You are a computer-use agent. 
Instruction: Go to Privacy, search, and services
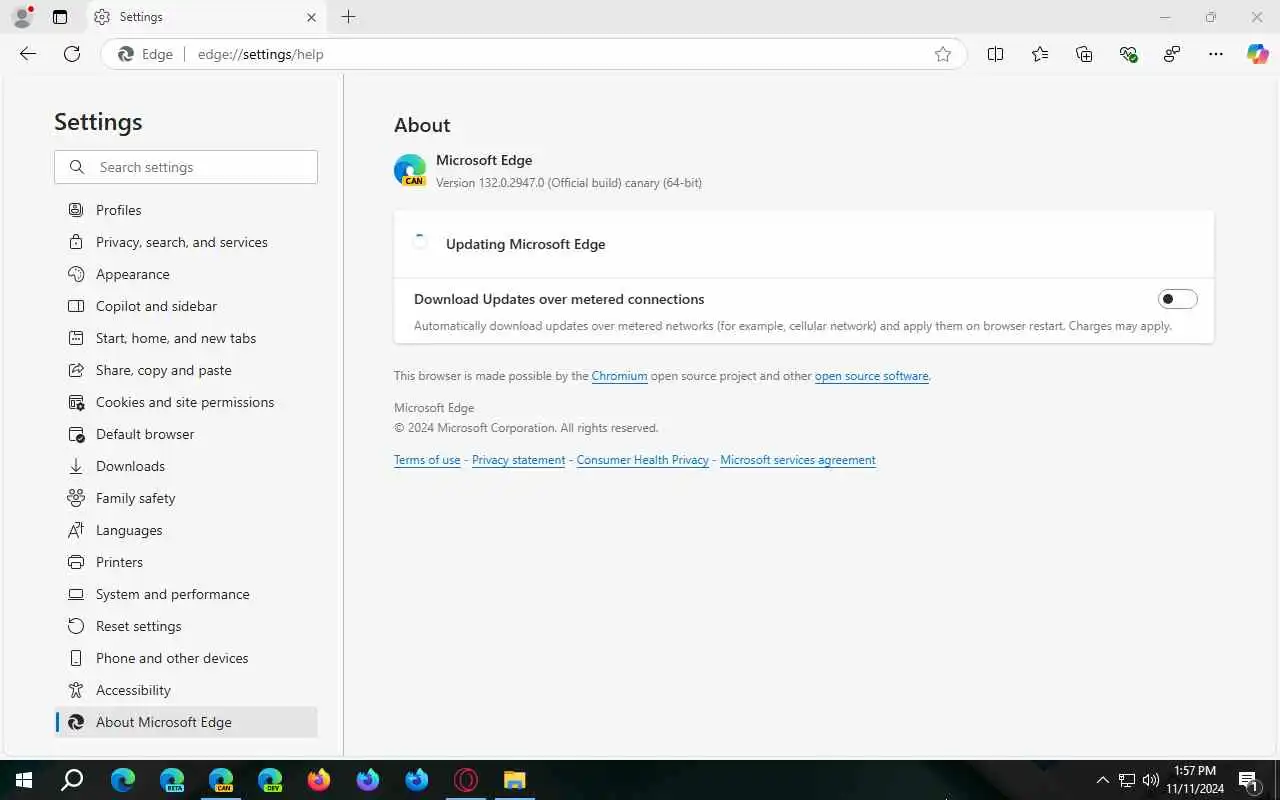[186, 242]
